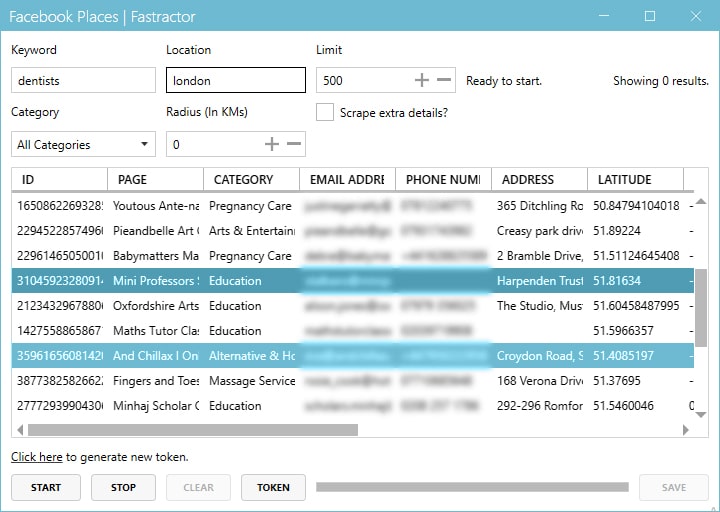Select the Youtous Ante-na page cell

[156, 206]
